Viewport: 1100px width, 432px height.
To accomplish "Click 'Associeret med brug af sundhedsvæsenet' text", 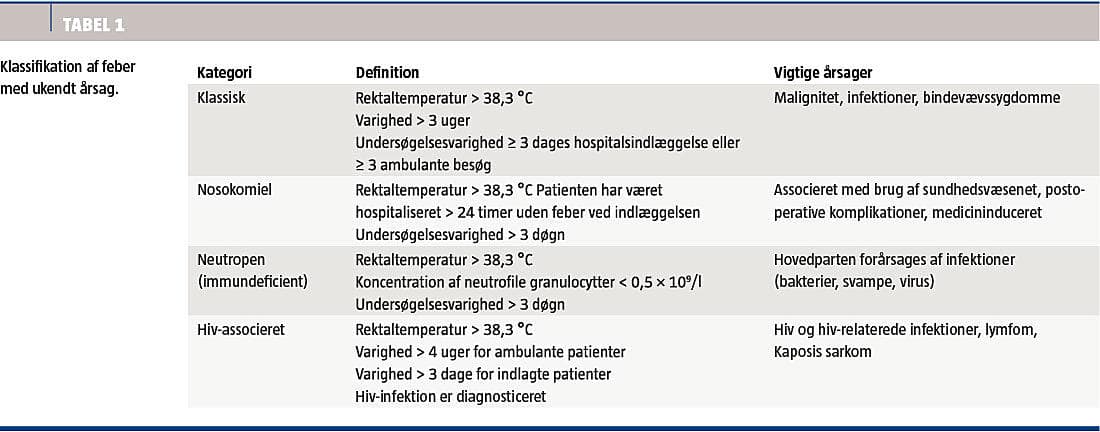I will (899, 190).
